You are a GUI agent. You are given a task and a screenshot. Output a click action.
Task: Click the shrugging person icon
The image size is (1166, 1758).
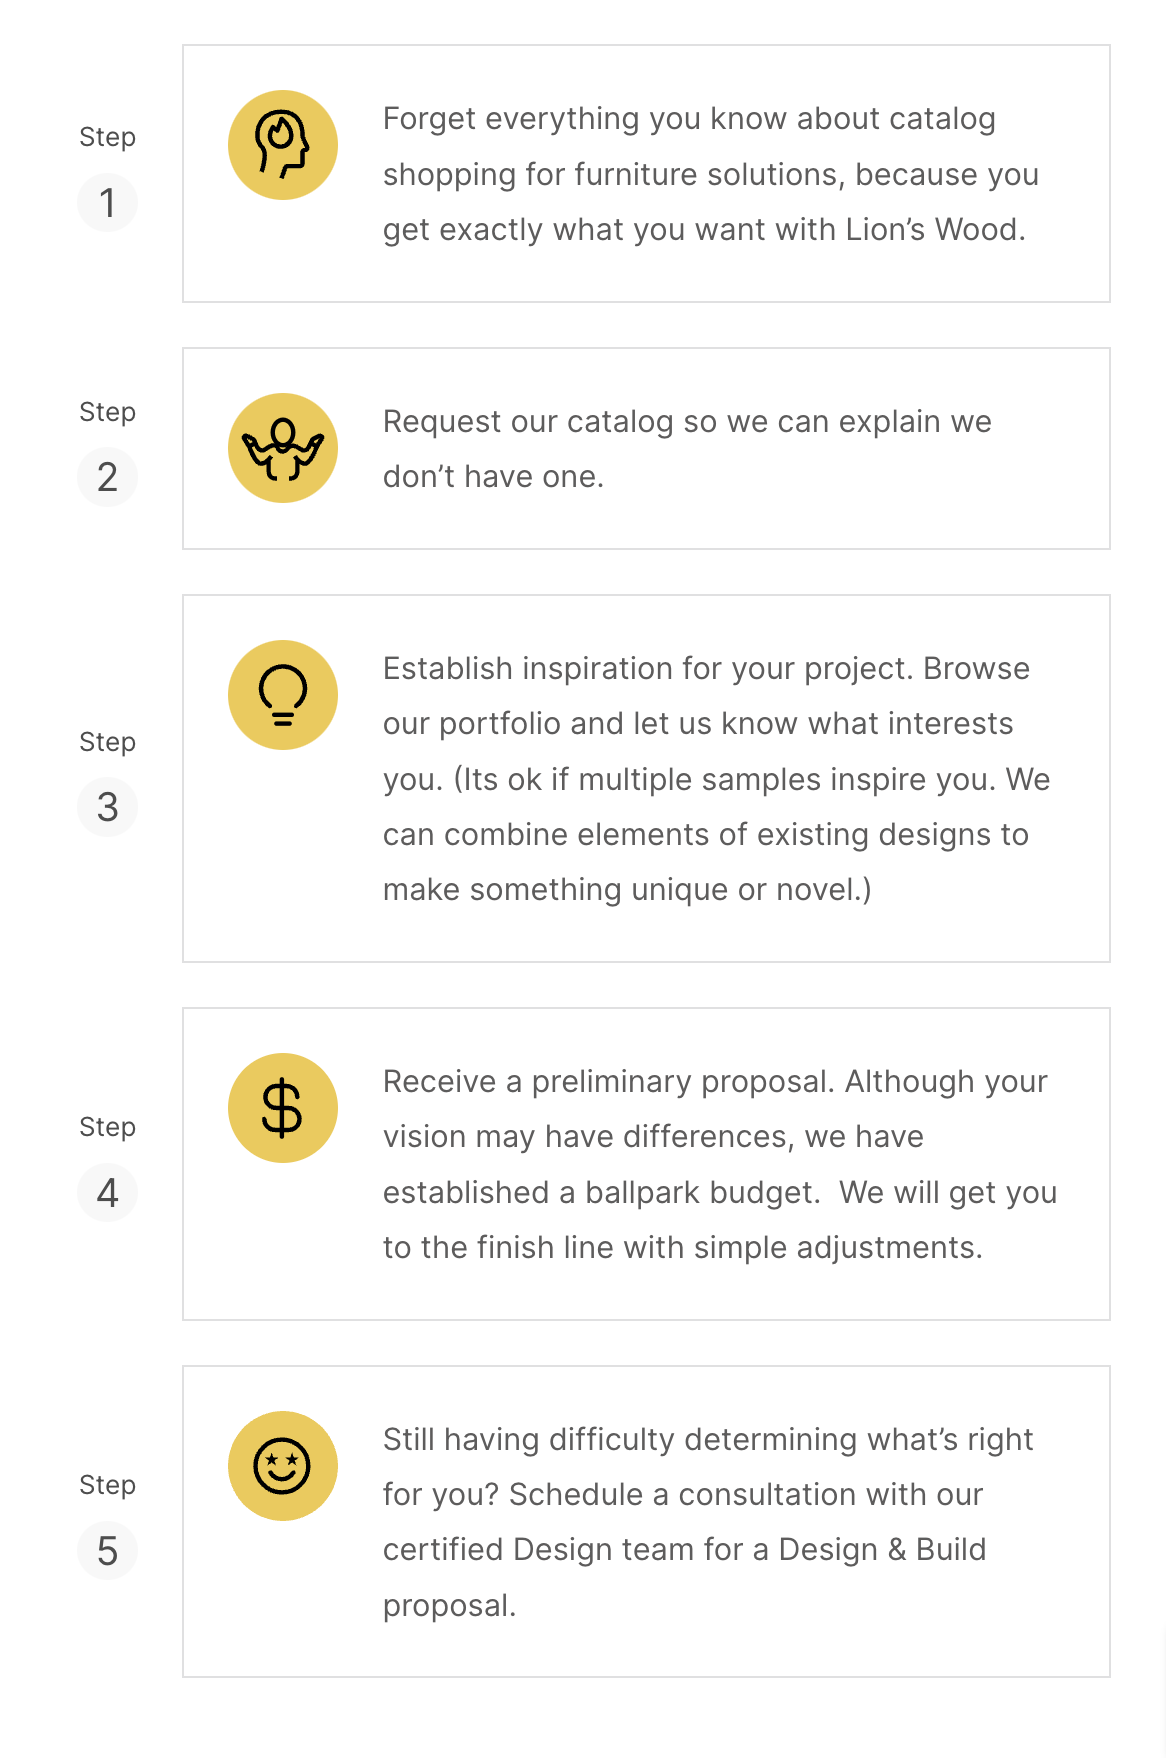pyautogui.click(x=283, y=448)
